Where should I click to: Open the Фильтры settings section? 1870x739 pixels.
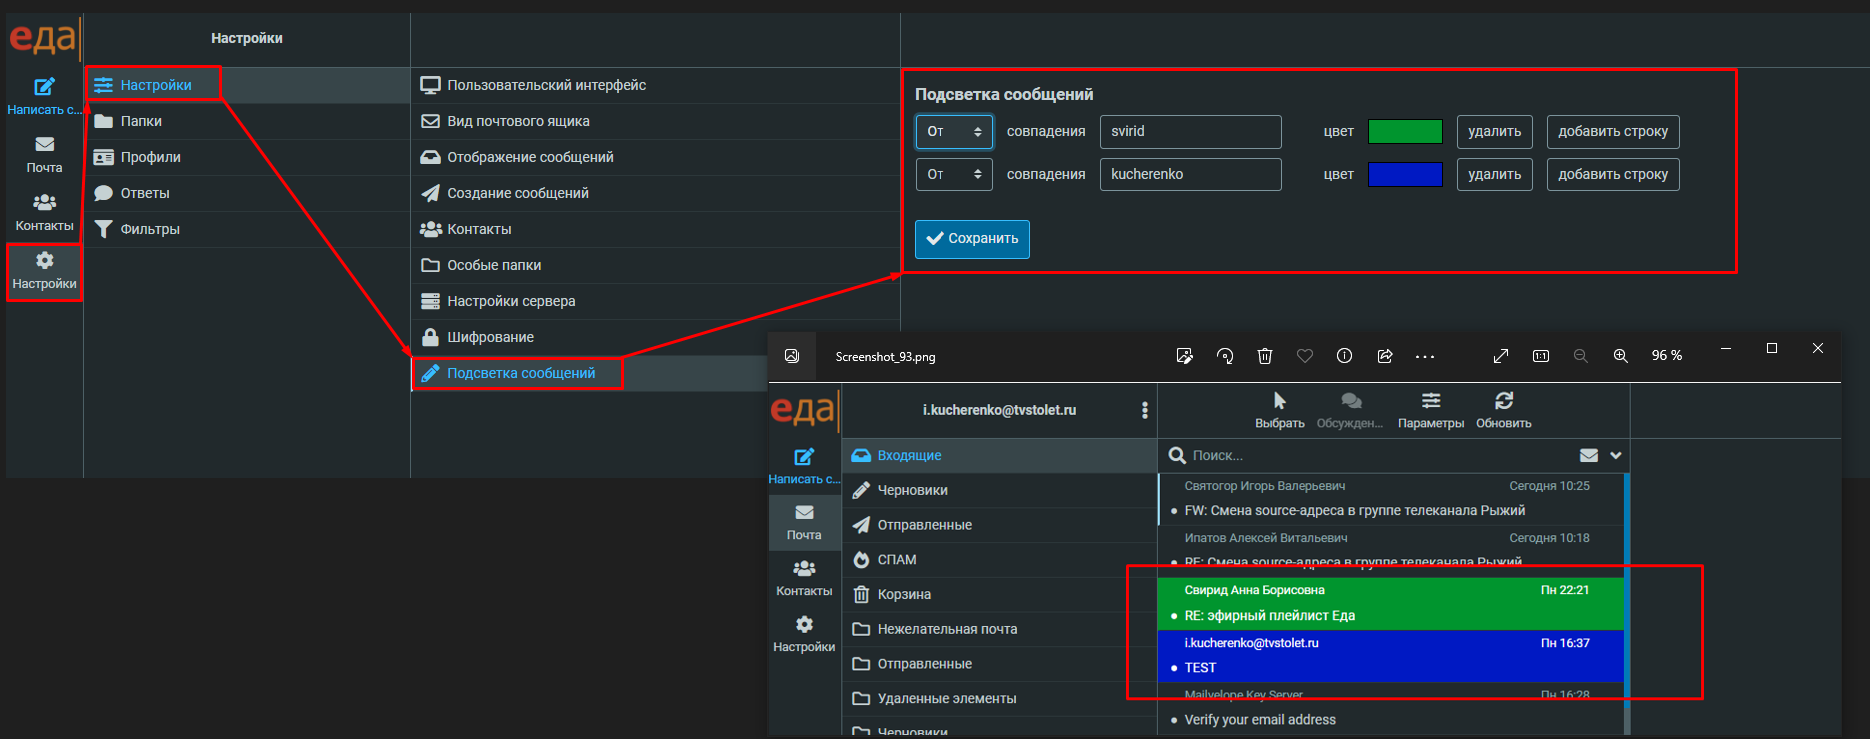point(247,229)
